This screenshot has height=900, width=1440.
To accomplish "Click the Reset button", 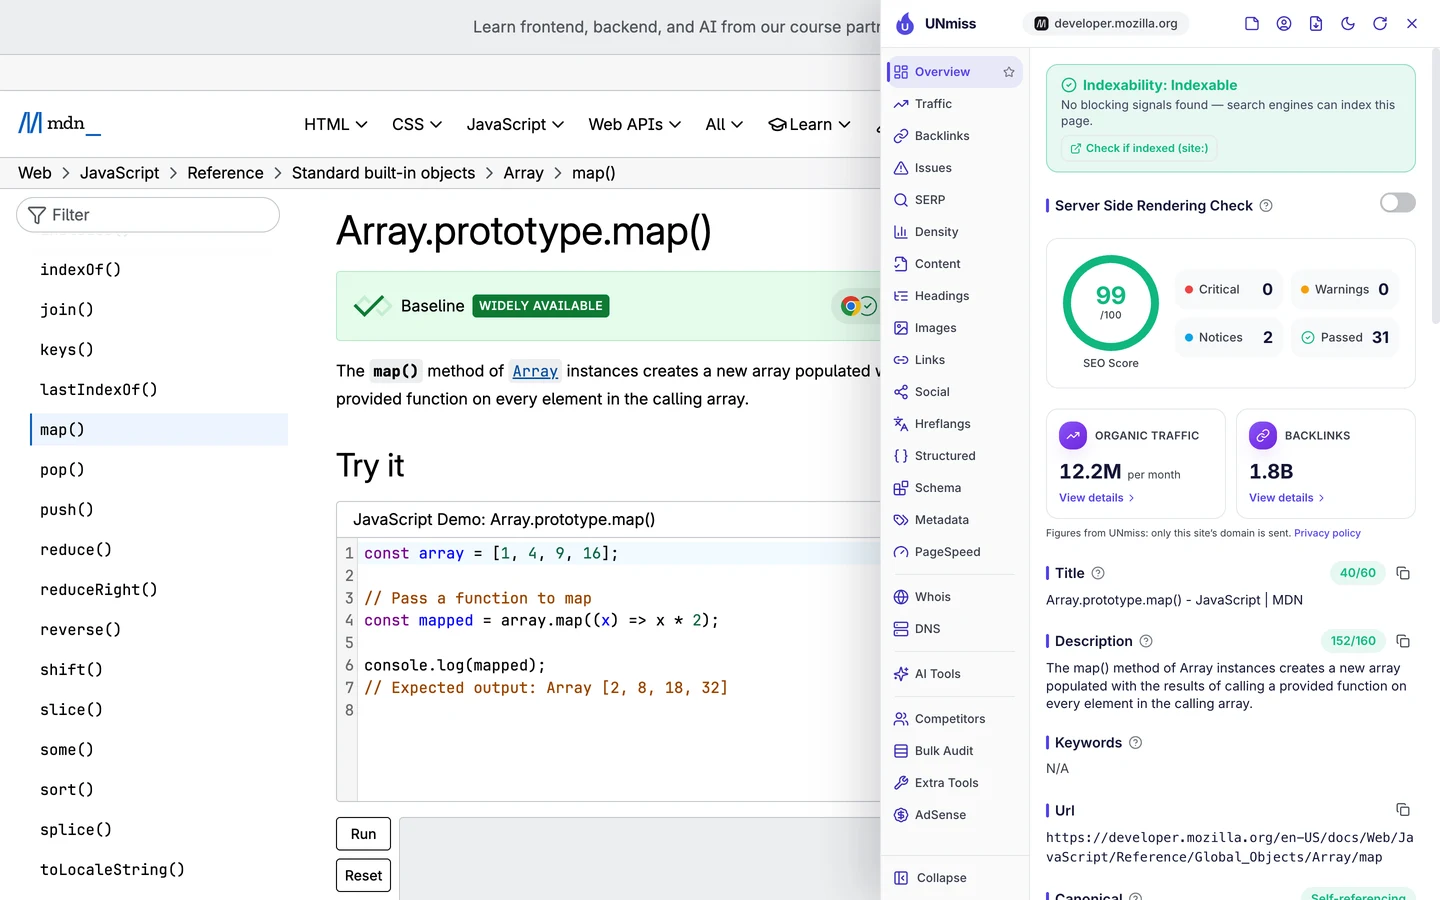I will (x=363, y=876).
